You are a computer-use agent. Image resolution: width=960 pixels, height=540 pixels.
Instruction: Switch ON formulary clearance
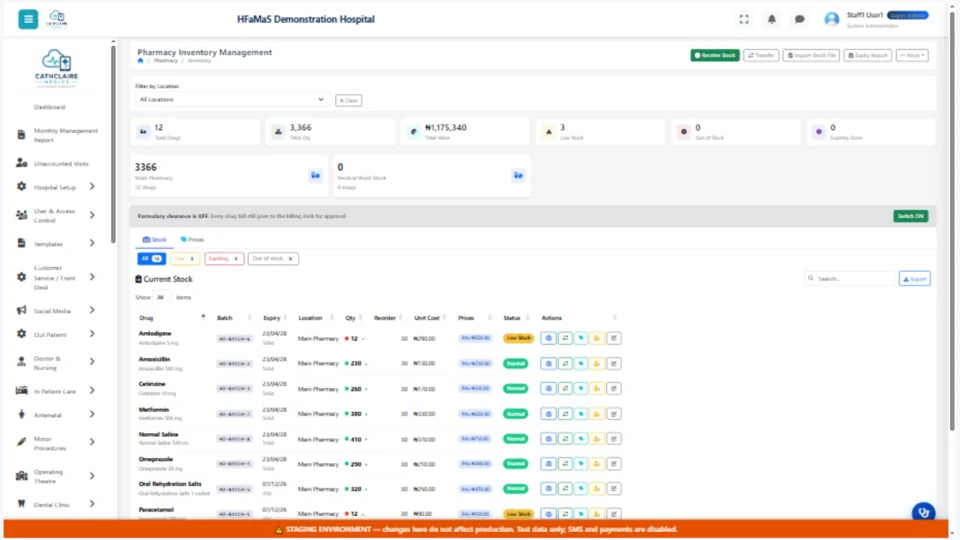(x=910, y=216)
